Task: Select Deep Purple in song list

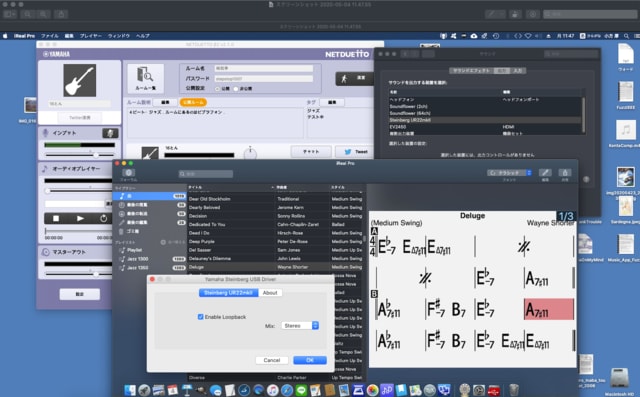Action: point(275,241)
